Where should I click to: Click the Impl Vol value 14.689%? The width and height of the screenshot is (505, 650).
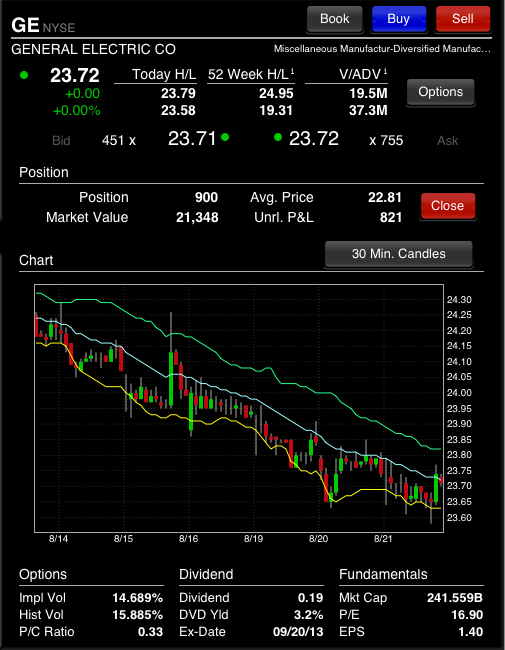137,598
